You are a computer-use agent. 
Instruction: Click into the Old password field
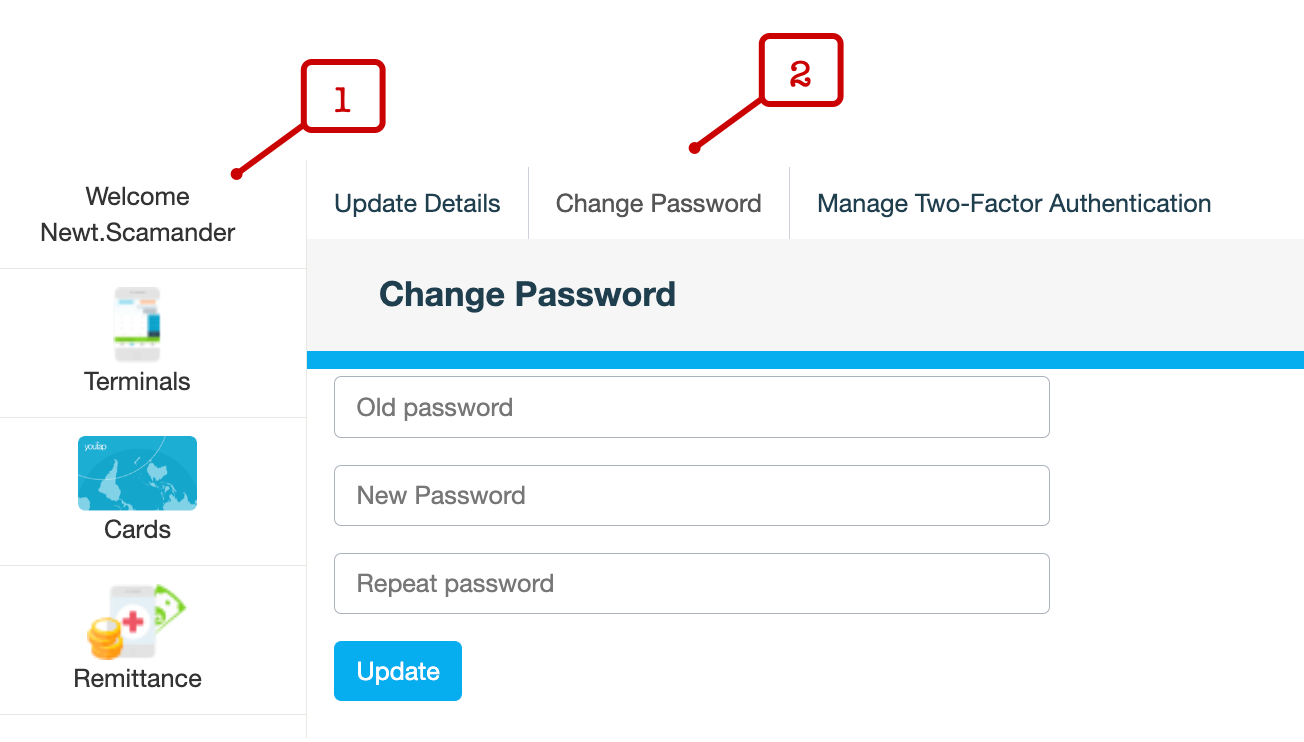coord(691,407)
